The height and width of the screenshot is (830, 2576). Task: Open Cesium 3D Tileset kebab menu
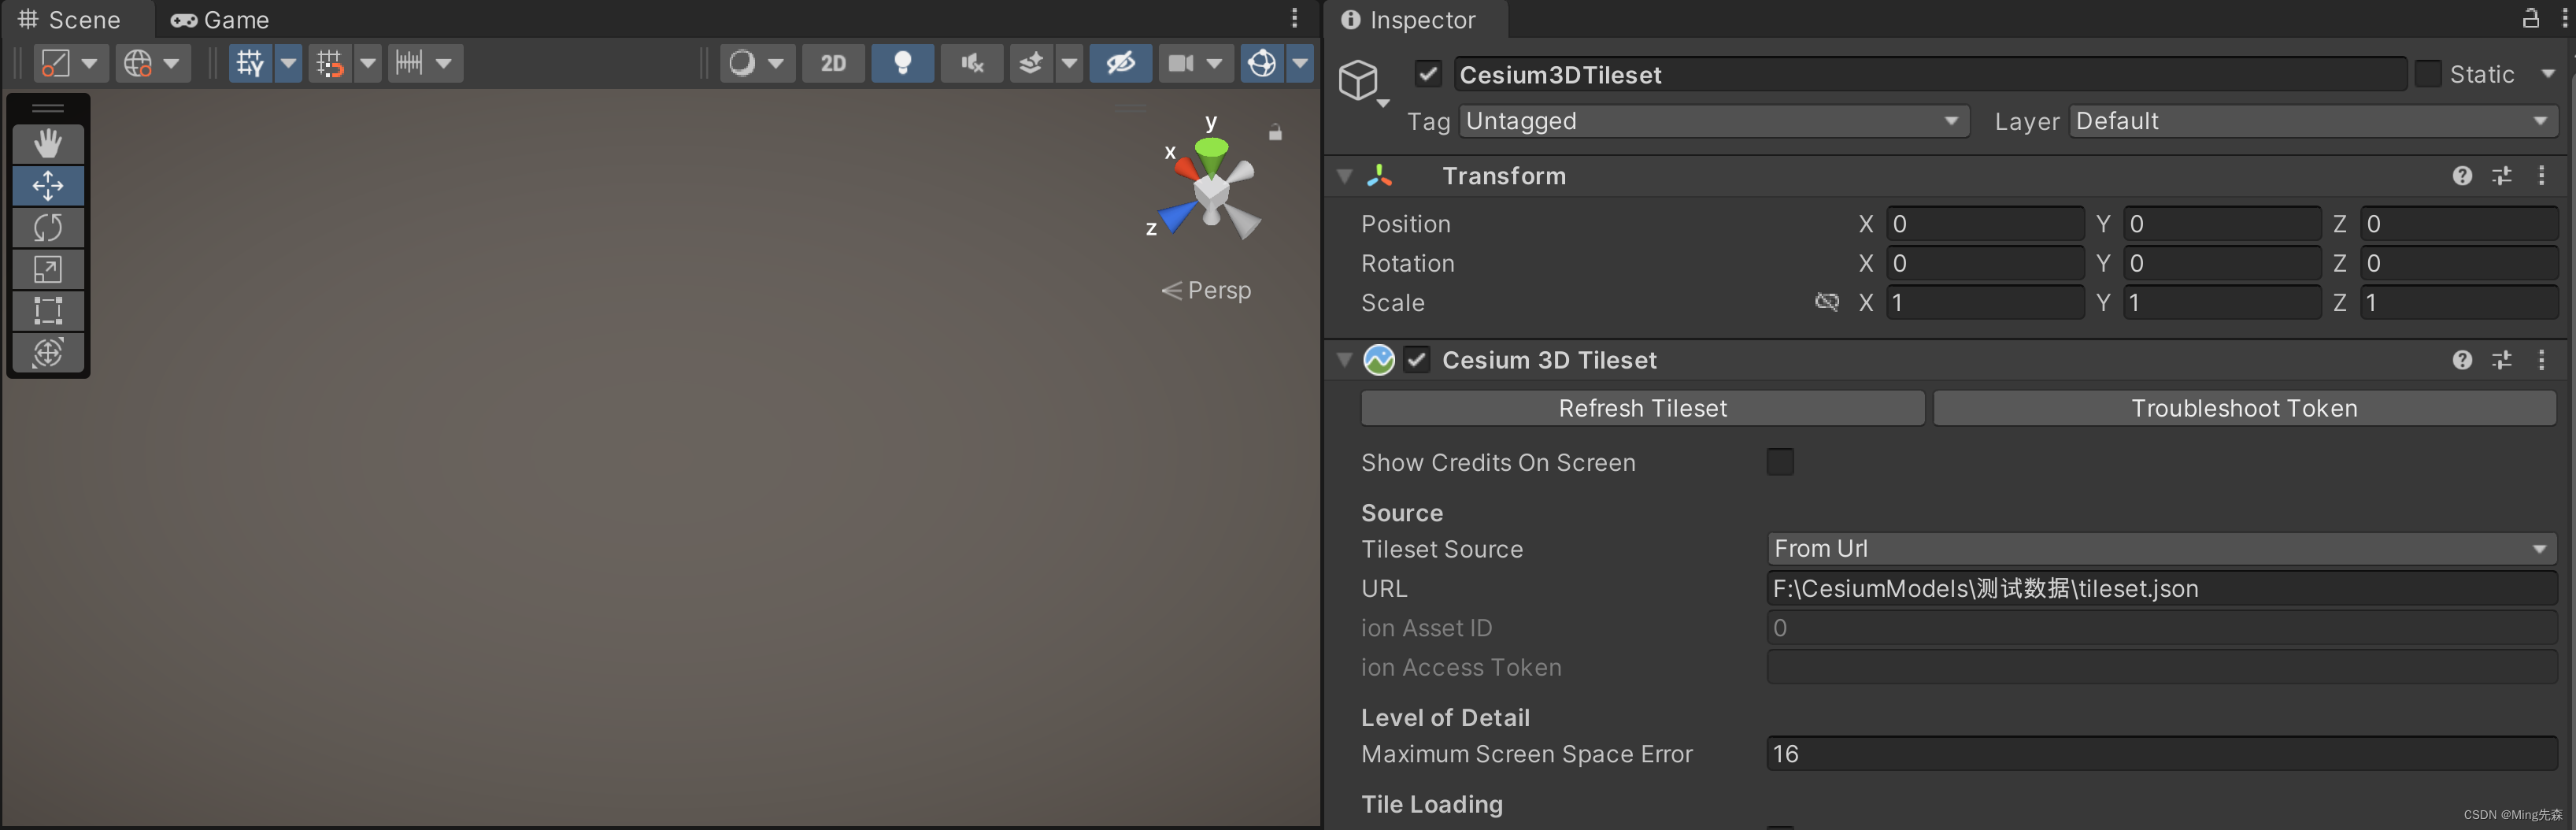tap(2541, 360)
